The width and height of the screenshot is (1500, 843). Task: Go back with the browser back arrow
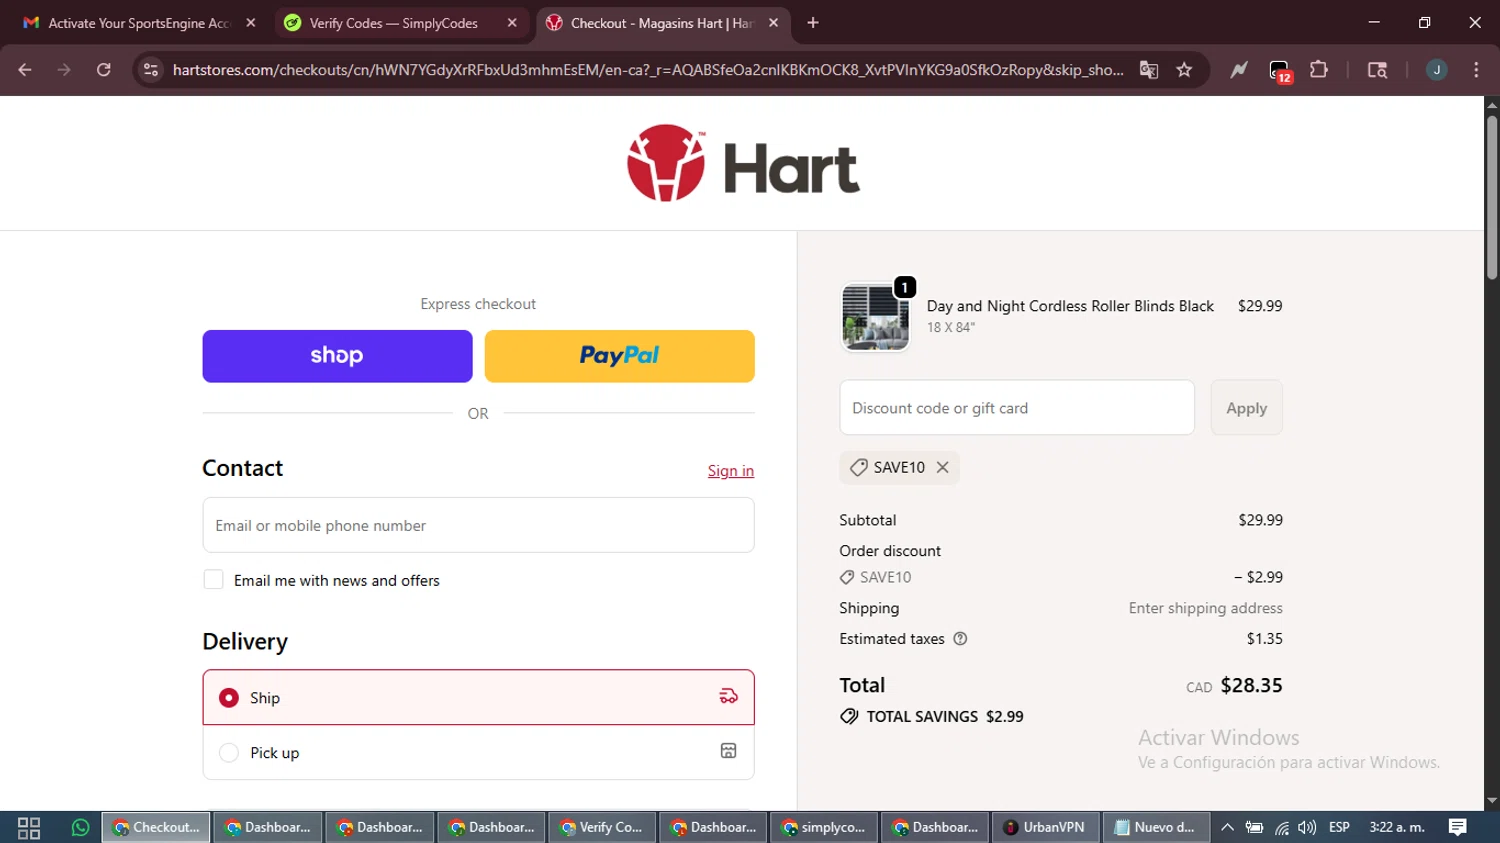pyautogui.click(x=25, y=70)
